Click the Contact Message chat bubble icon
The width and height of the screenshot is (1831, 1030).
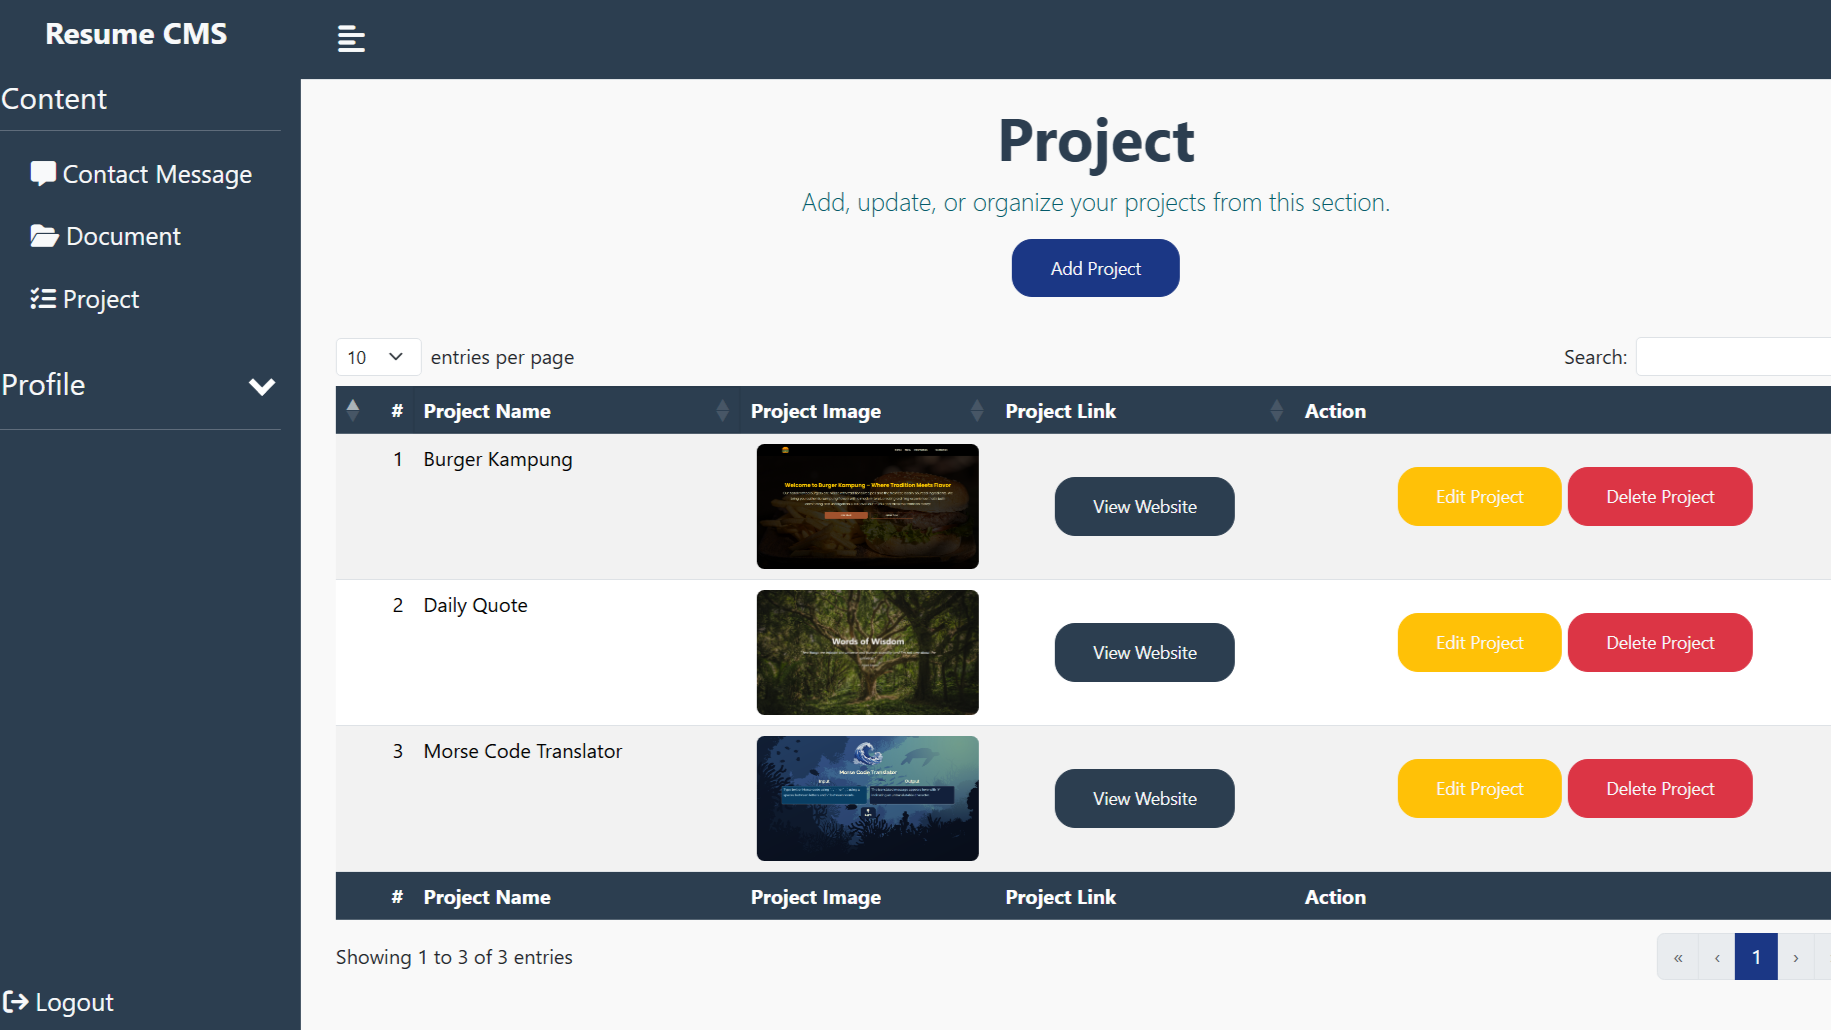click(x=44, y=173)
